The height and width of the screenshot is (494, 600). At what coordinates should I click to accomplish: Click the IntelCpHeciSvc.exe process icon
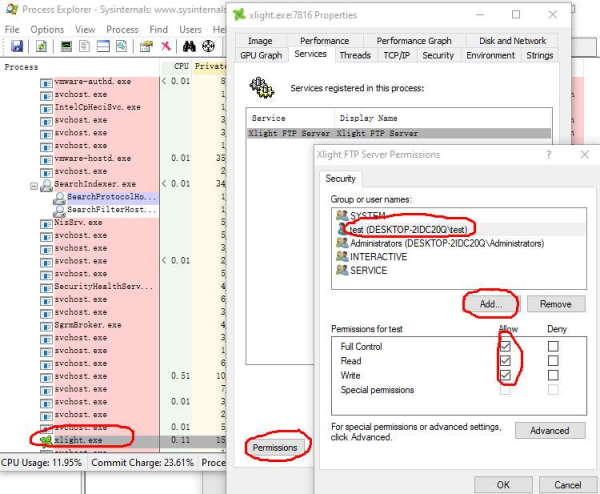(46, 109)
